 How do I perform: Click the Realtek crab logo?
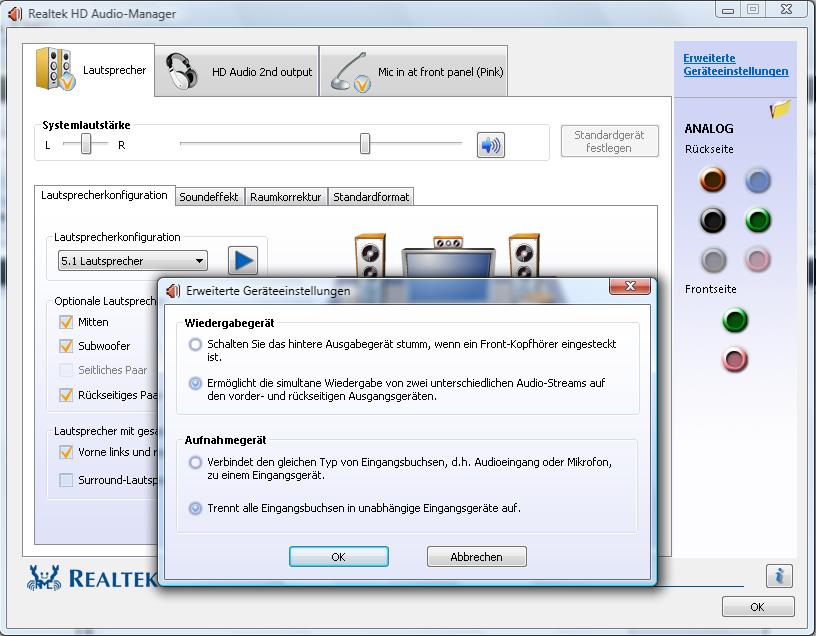[x=44, y=578]
